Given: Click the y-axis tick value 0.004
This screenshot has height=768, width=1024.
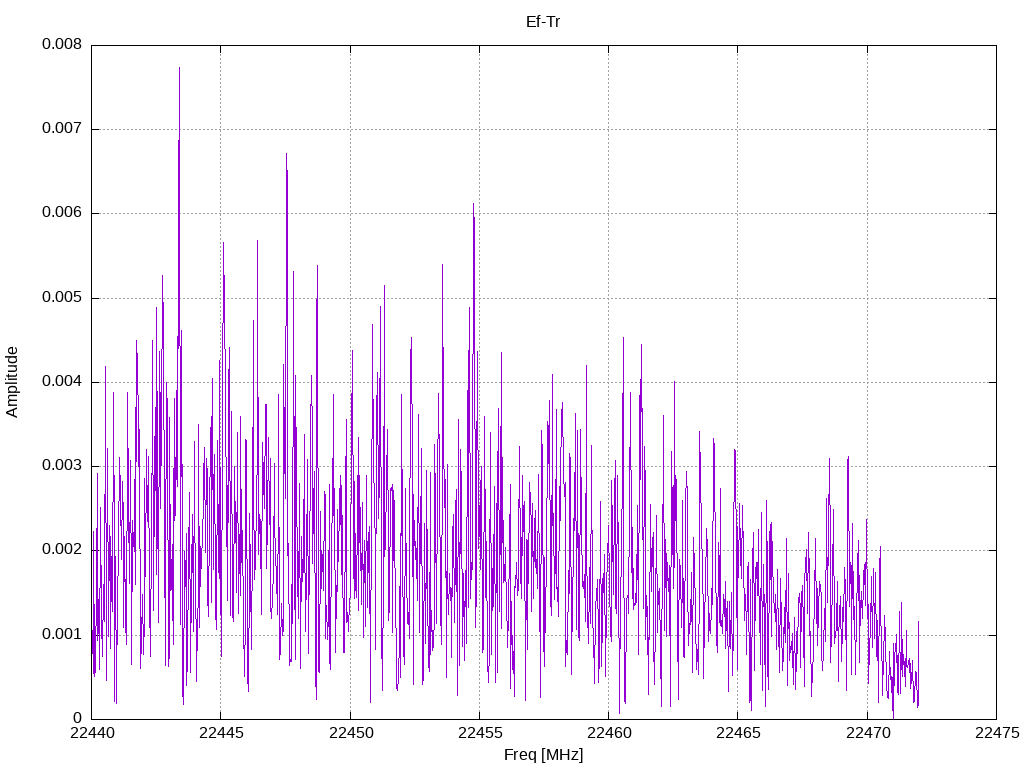Looking at the screenshot, I should [62, 381].
